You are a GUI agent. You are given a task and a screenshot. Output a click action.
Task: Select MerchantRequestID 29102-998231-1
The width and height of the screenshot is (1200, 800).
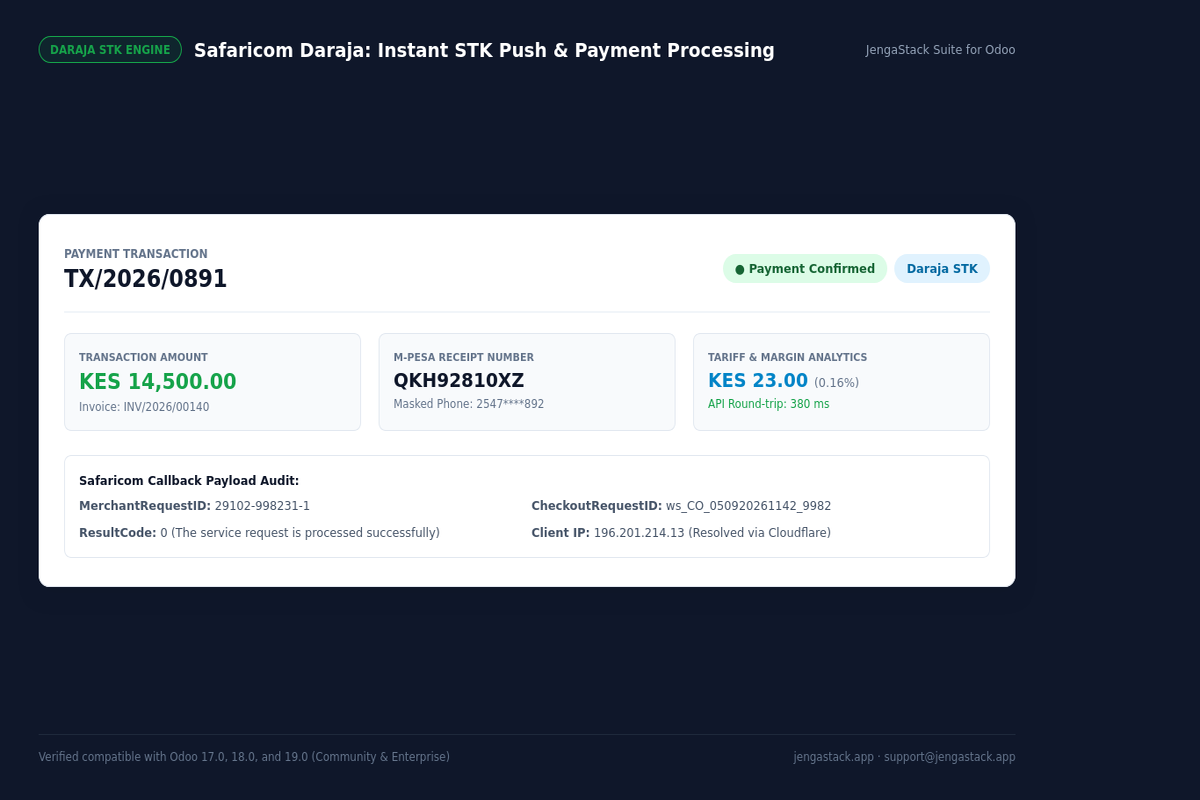point(195,506)
